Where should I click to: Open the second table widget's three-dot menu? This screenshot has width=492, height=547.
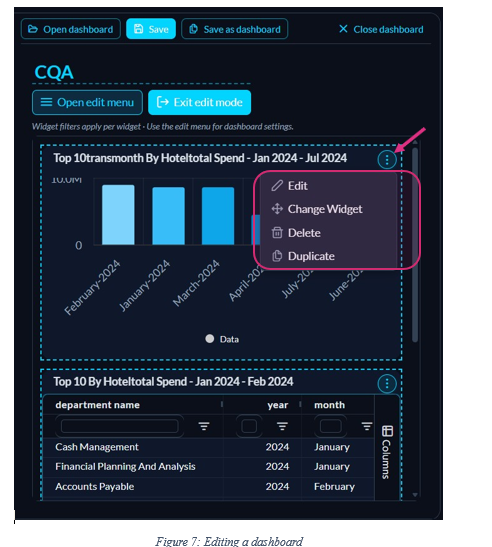pos(387,384)
